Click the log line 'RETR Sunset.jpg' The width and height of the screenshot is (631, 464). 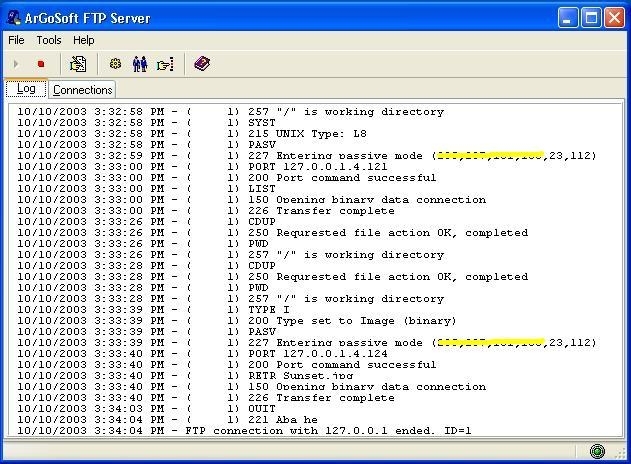tap(185, 376)
